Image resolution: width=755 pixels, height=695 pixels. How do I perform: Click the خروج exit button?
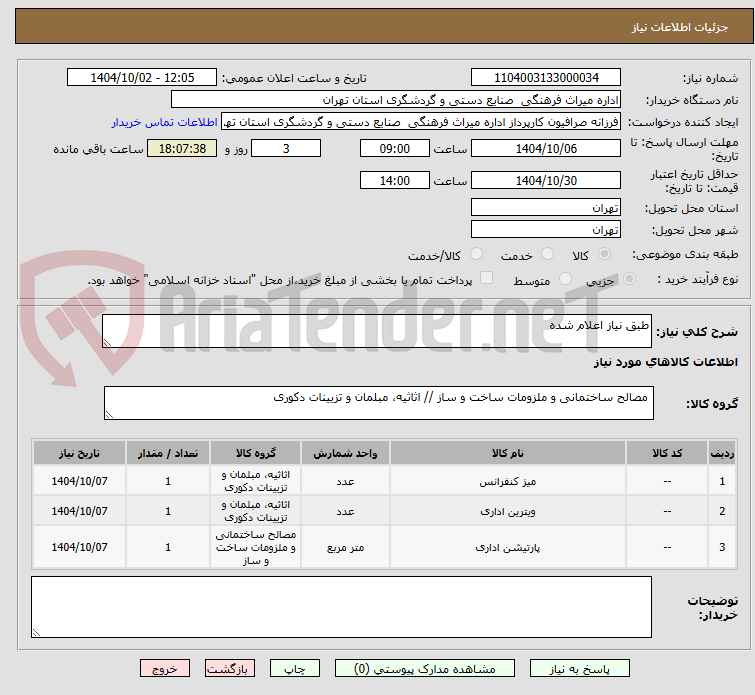(165, 669)
